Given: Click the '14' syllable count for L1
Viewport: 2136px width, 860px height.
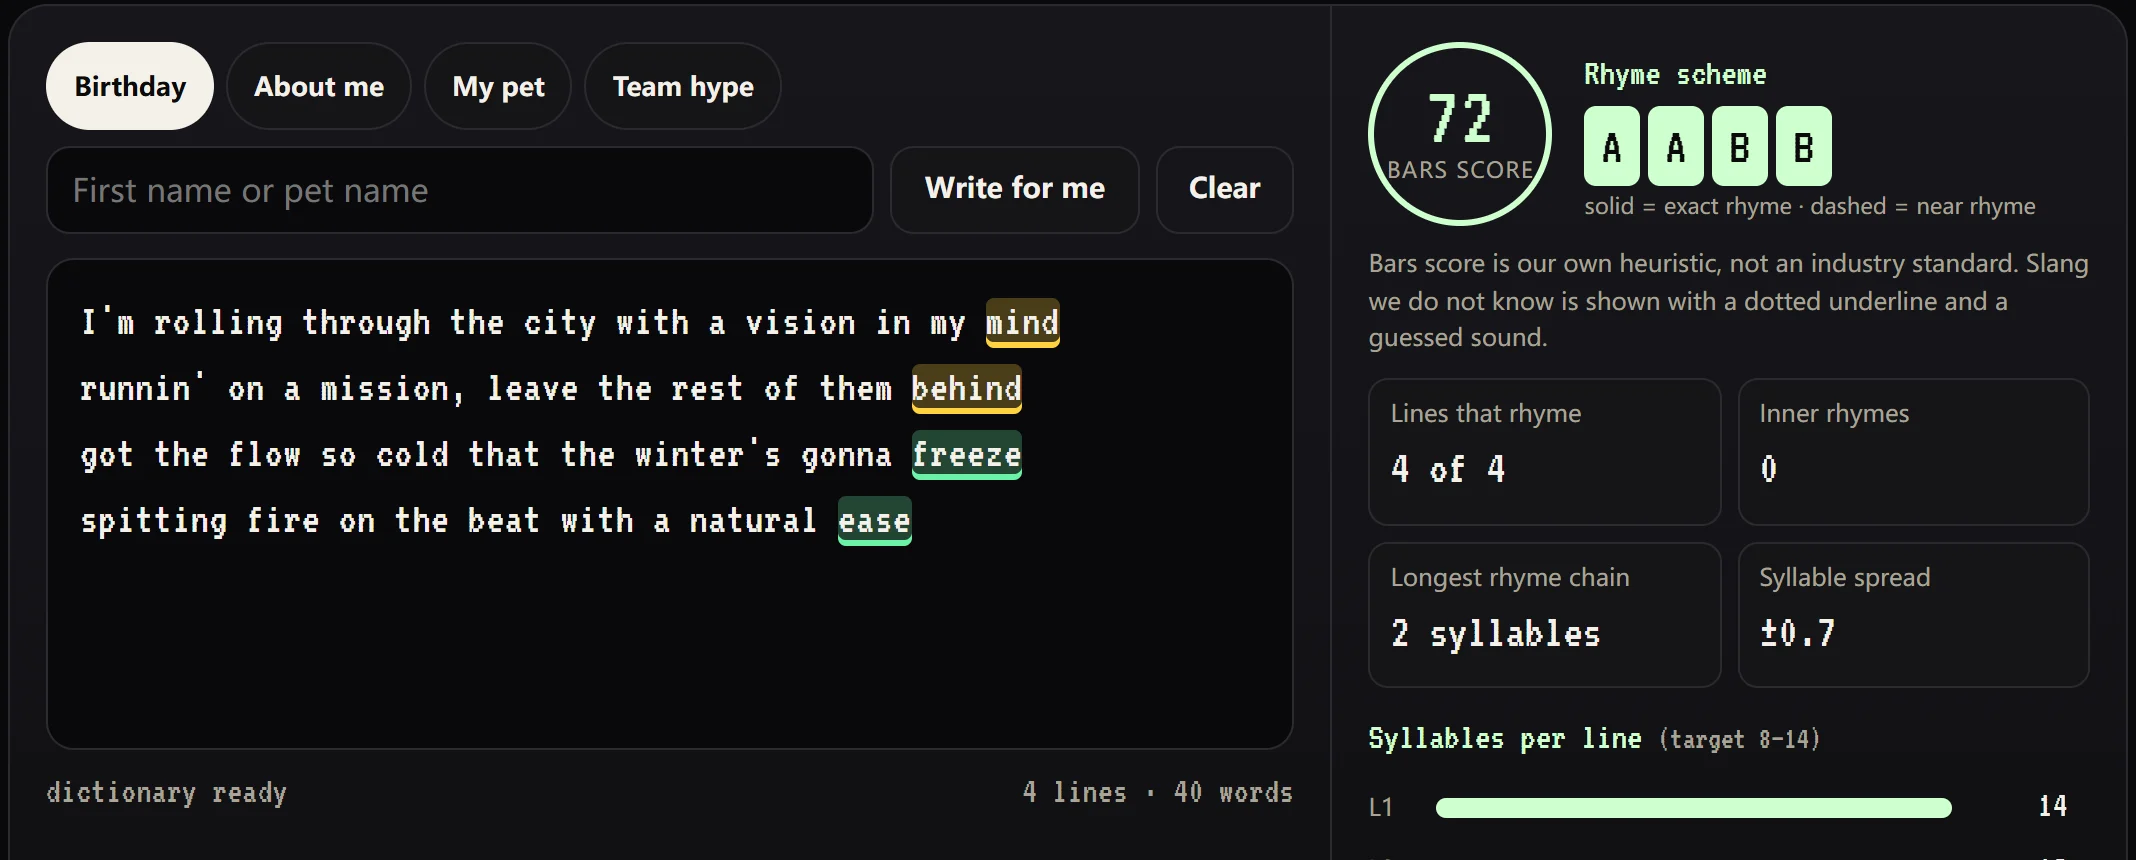Looking at the screenshot, I should [2053, 806].
